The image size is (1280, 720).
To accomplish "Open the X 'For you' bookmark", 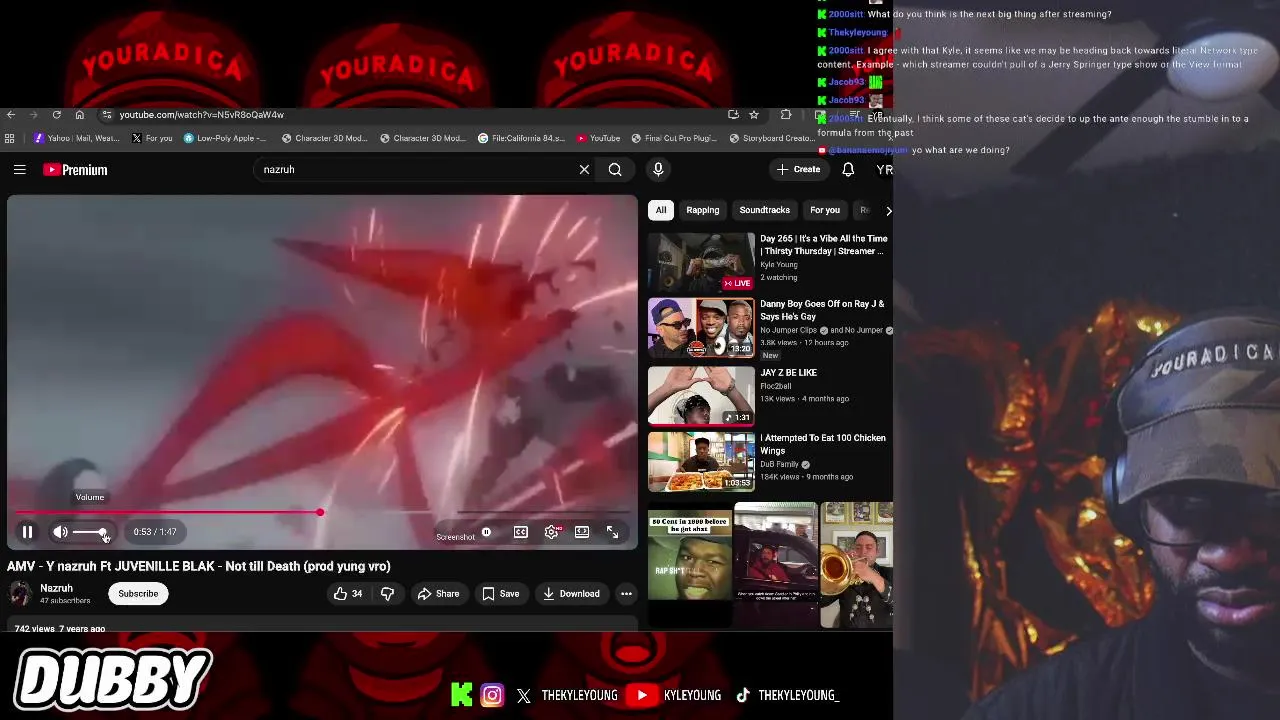I will click(x=152, y=138).
